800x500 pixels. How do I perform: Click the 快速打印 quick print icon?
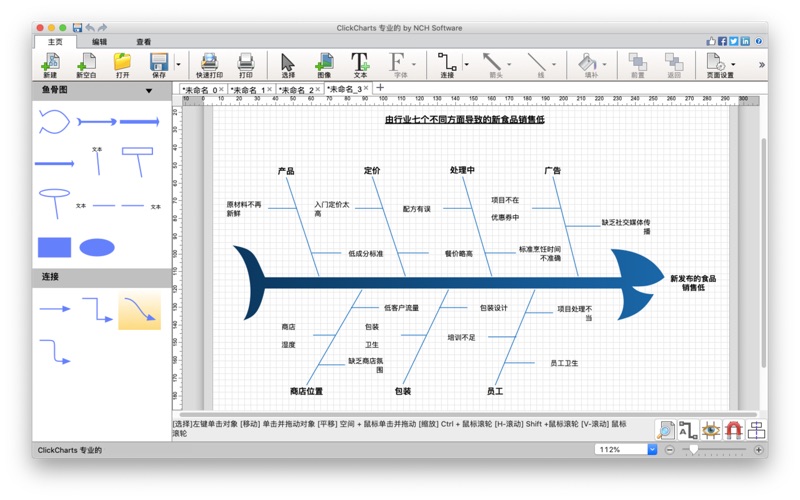(209, 65)
